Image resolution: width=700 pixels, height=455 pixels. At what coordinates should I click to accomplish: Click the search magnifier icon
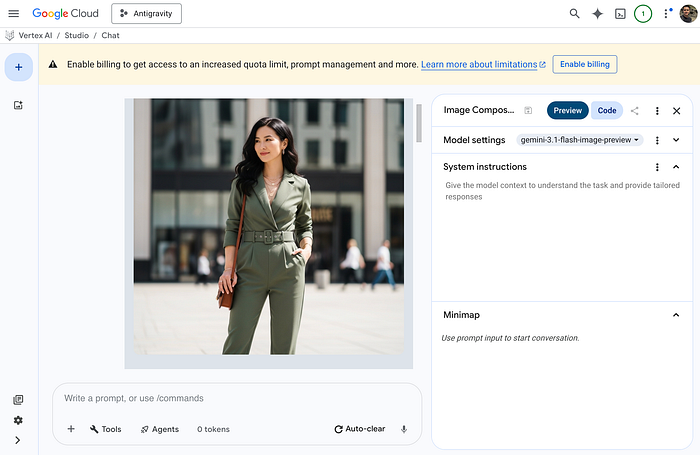(575, 13)
